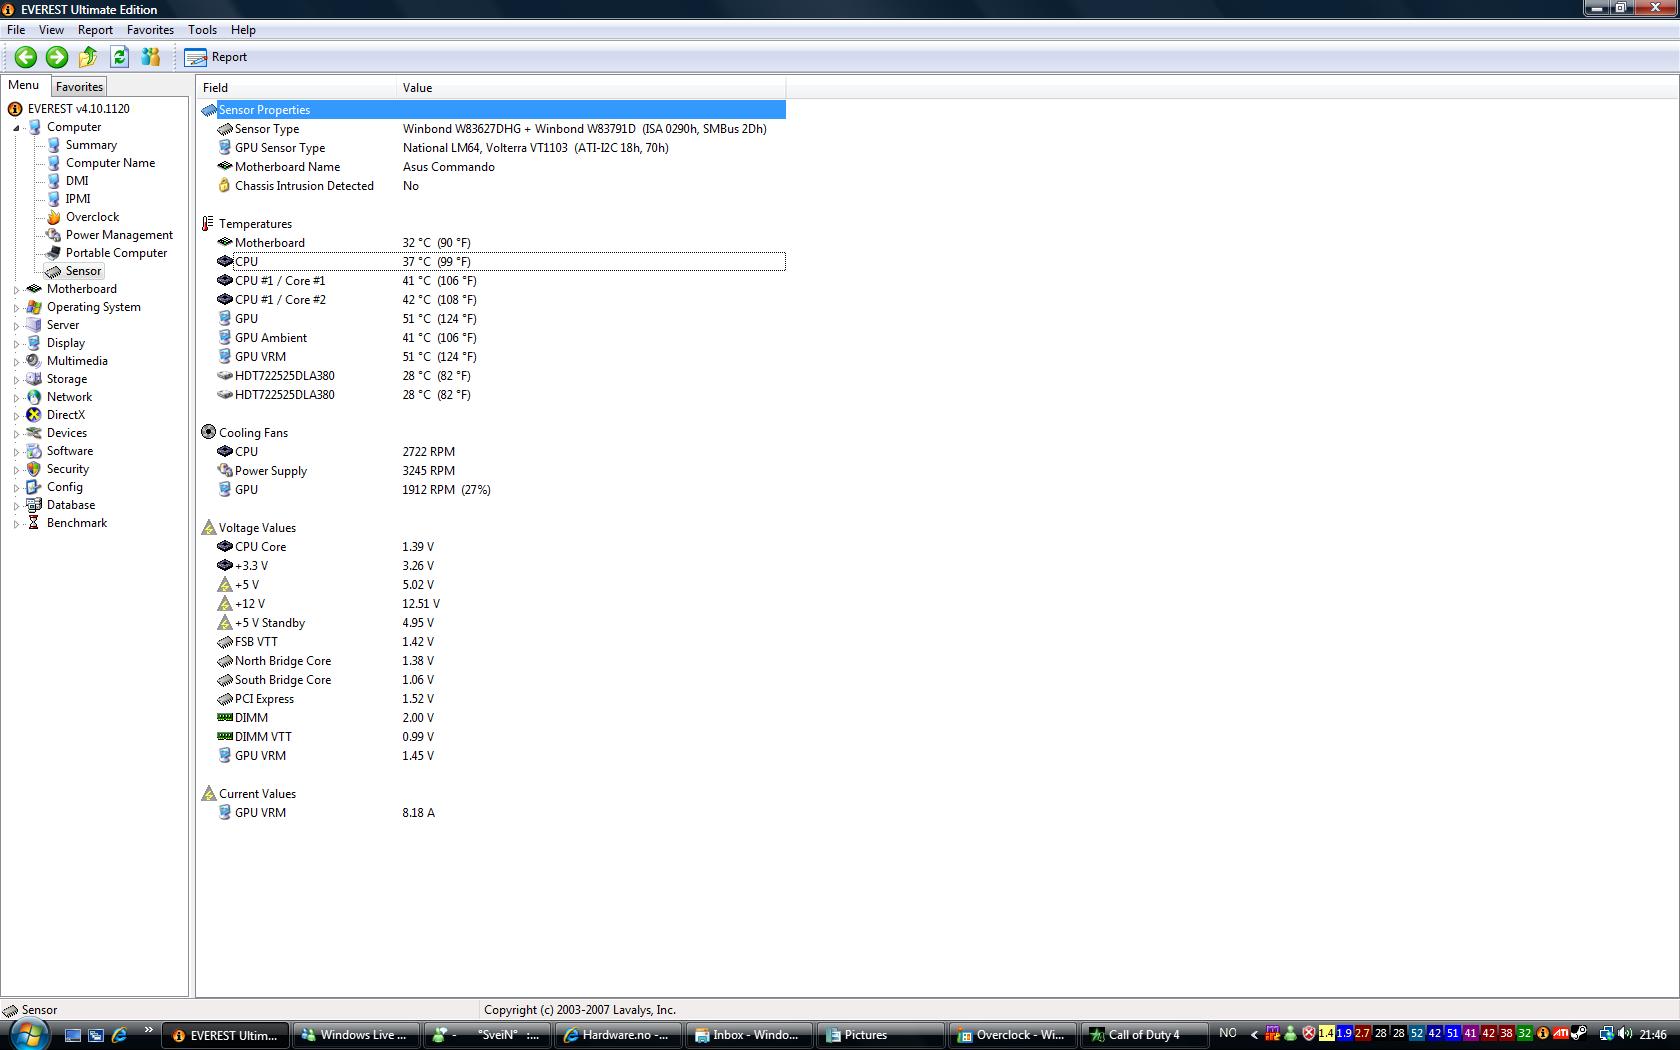Click the system tray clock showing 21:46
The image size is (1680, 1050).
[1652, 1035]
